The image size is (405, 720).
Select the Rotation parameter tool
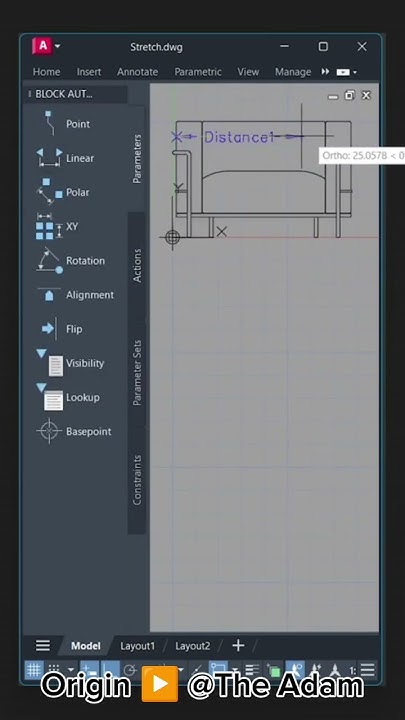pos(70,261)
